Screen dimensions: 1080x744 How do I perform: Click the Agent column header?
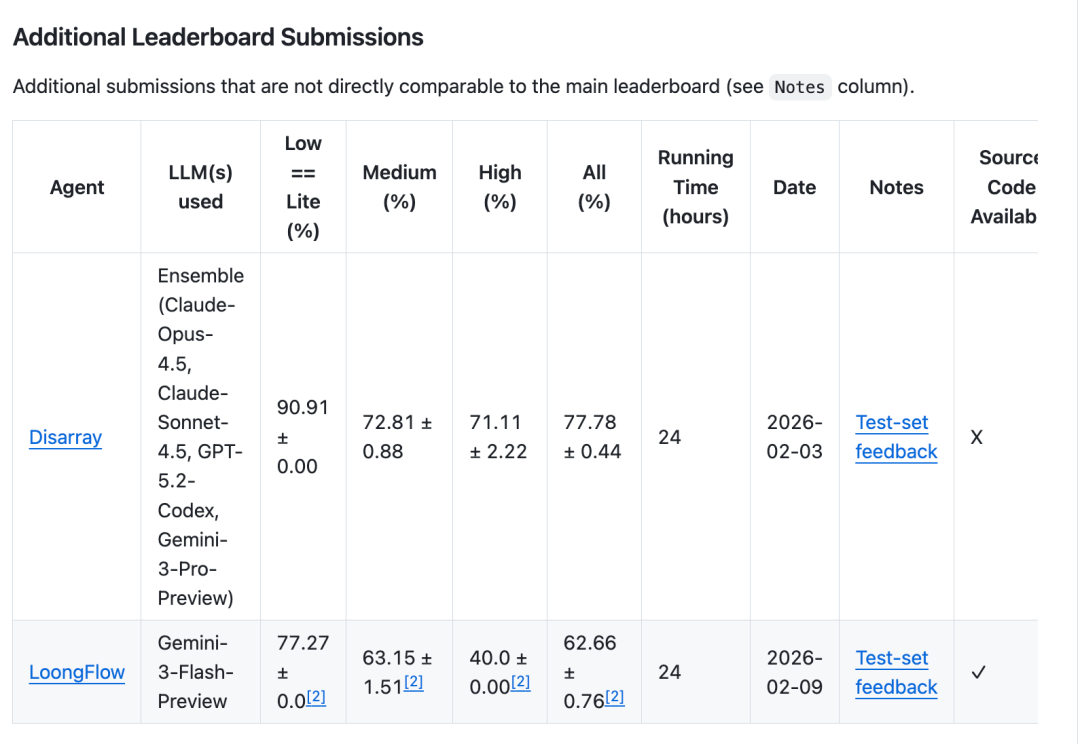[77, 187]
